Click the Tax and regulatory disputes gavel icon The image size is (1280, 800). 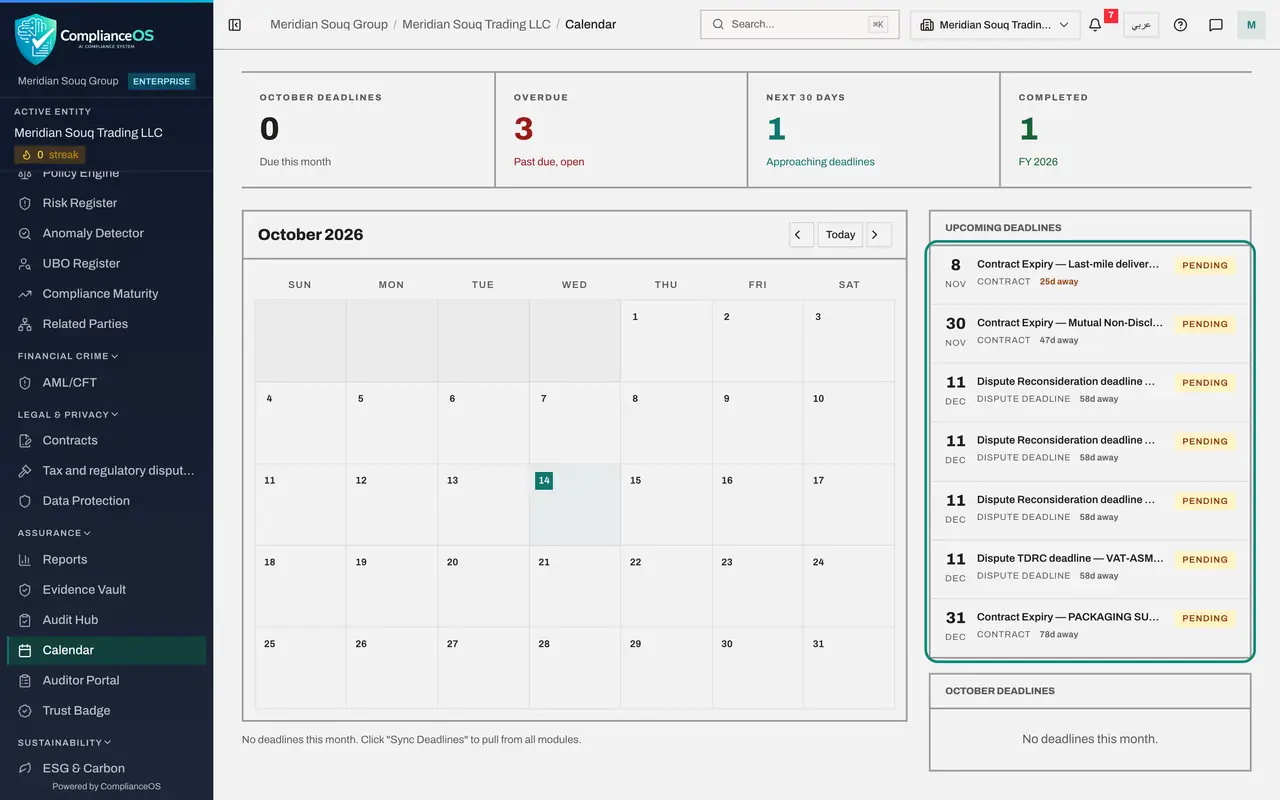tap(25, 471)
